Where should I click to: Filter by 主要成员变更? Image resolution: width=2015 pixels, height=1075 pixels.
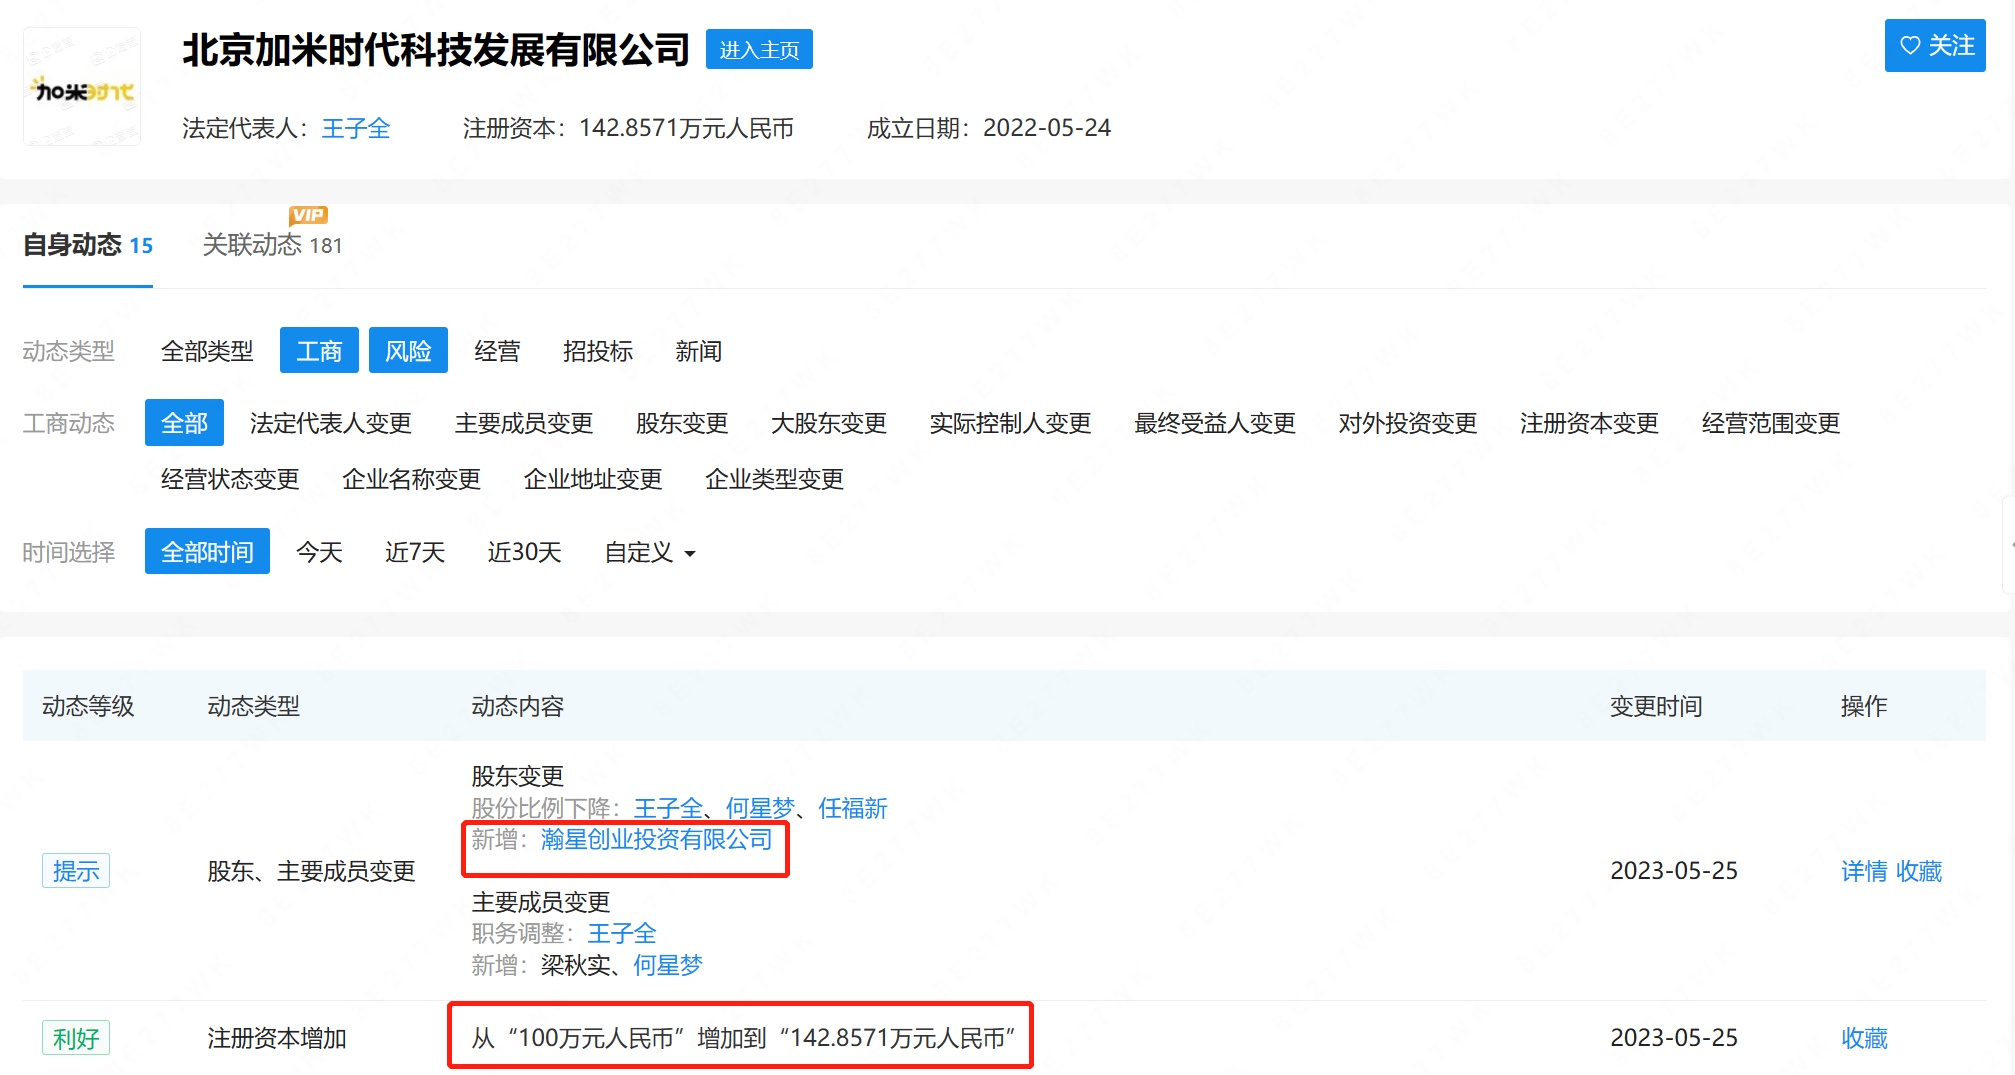524,423
